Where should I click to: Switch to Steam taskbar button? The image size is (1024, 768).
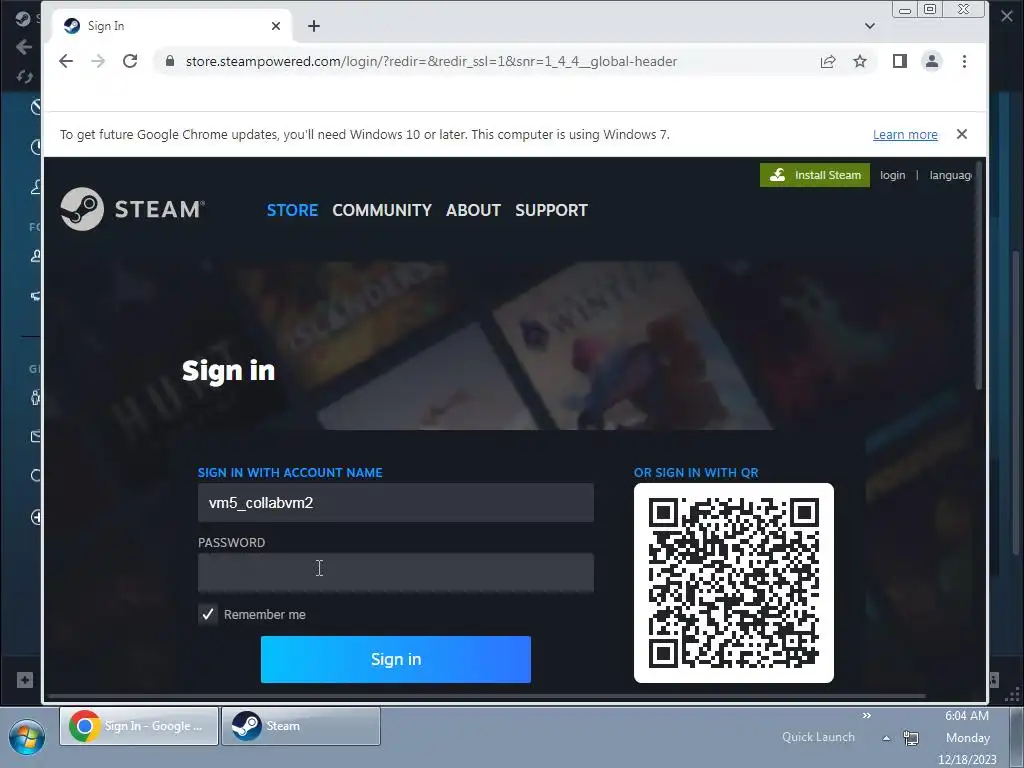(300, 726)
